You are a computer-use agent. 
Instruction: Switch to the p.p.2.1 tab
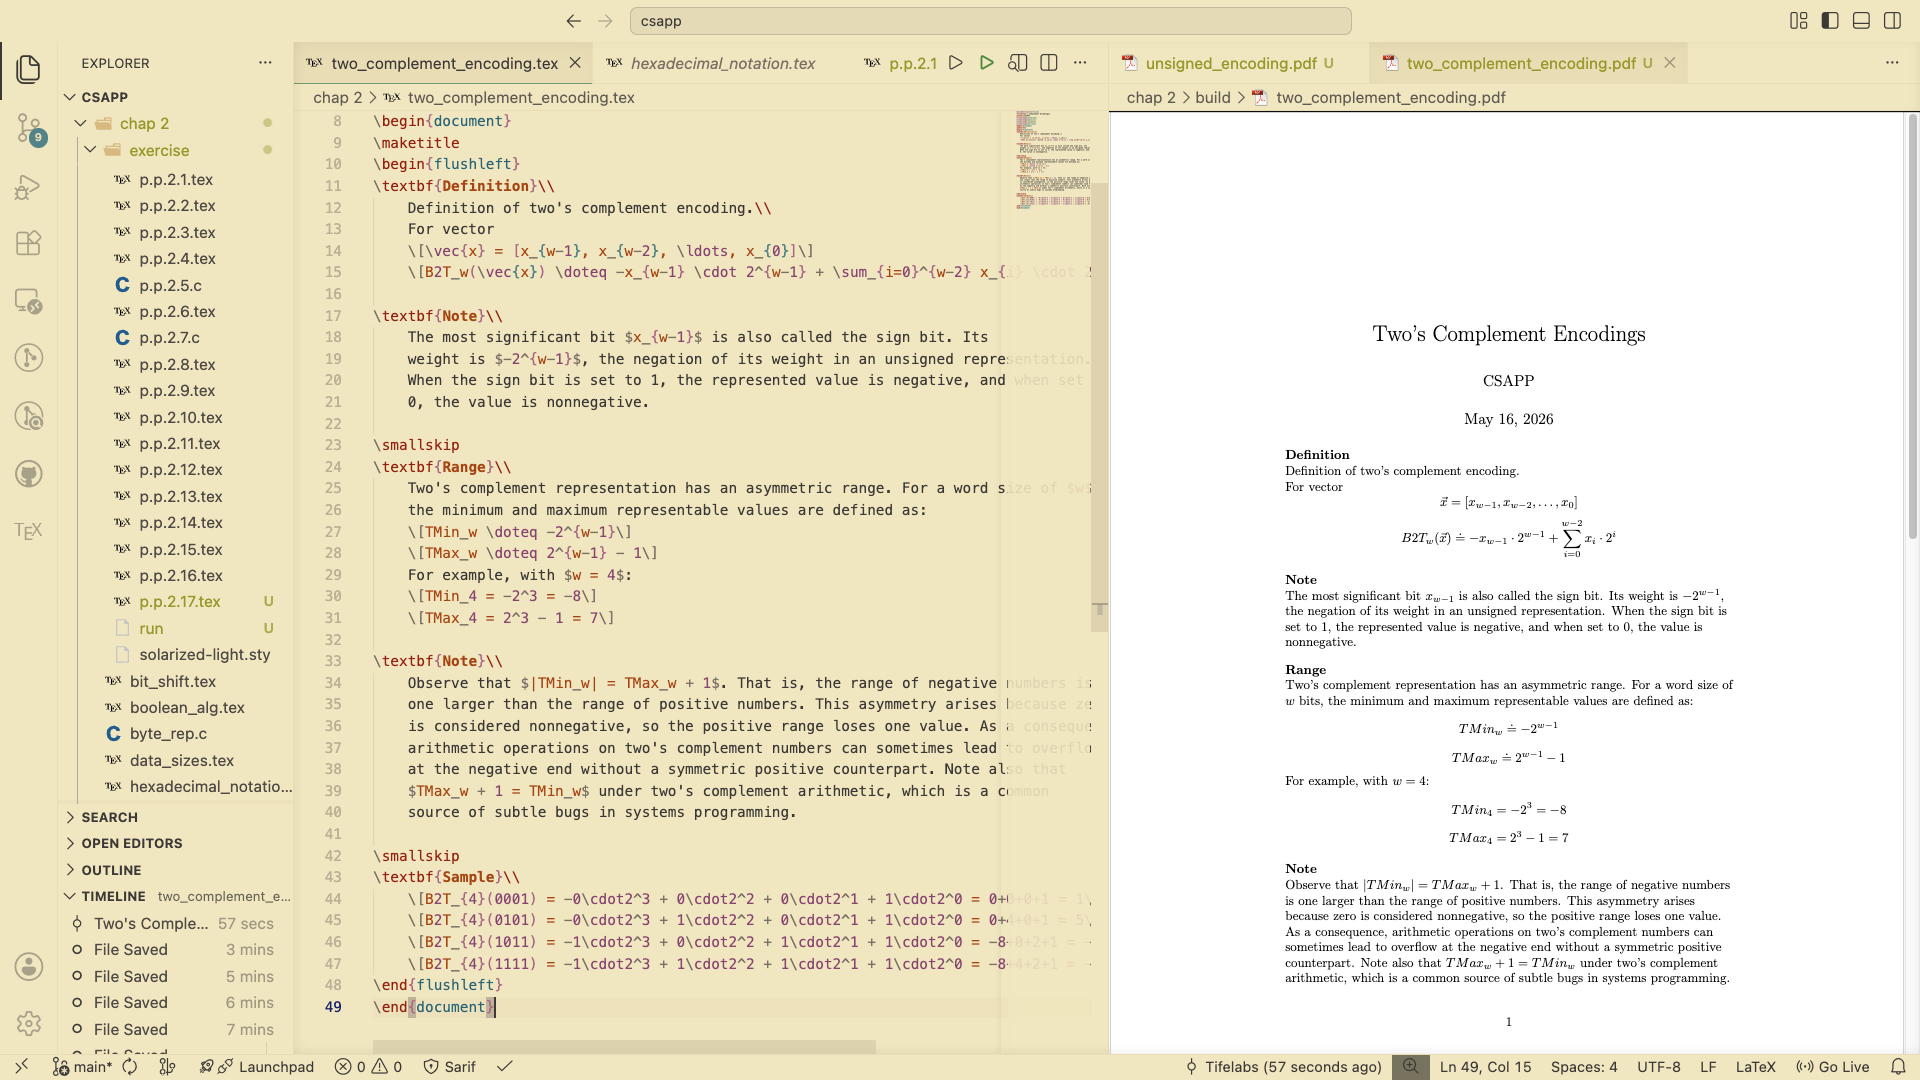tap(900, 63)
